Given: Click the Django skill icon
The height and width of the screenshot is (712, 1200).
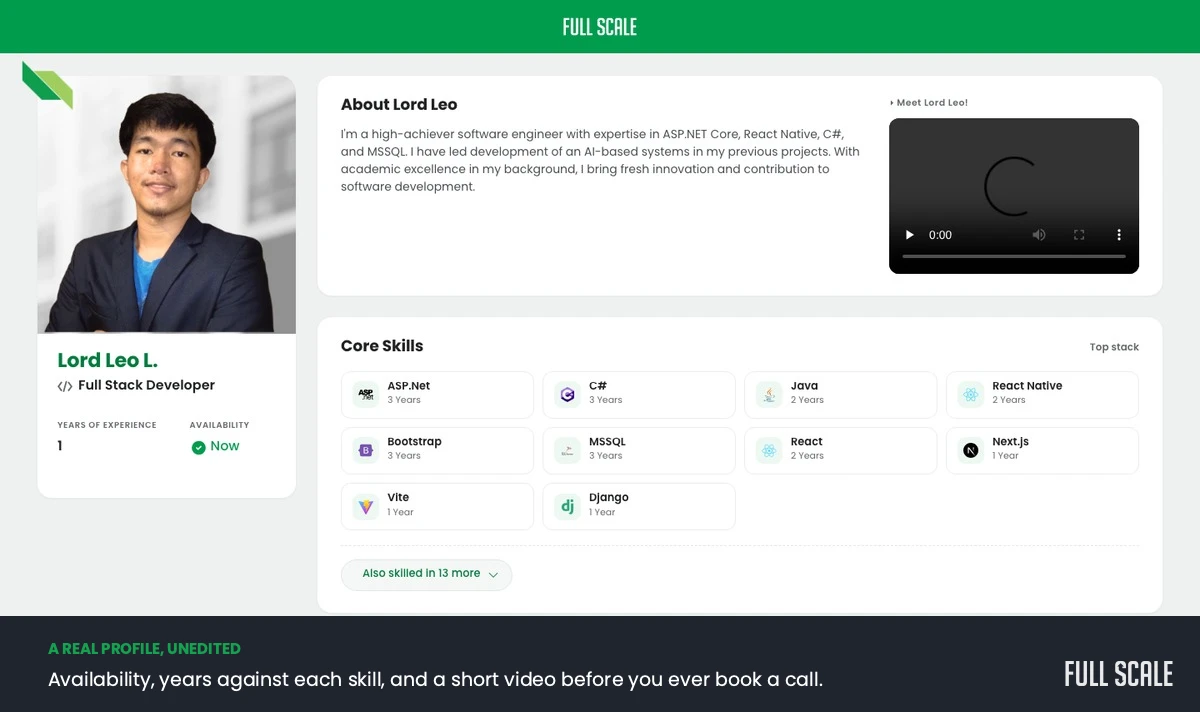Looking at the screenshot, I should [568, 507].
